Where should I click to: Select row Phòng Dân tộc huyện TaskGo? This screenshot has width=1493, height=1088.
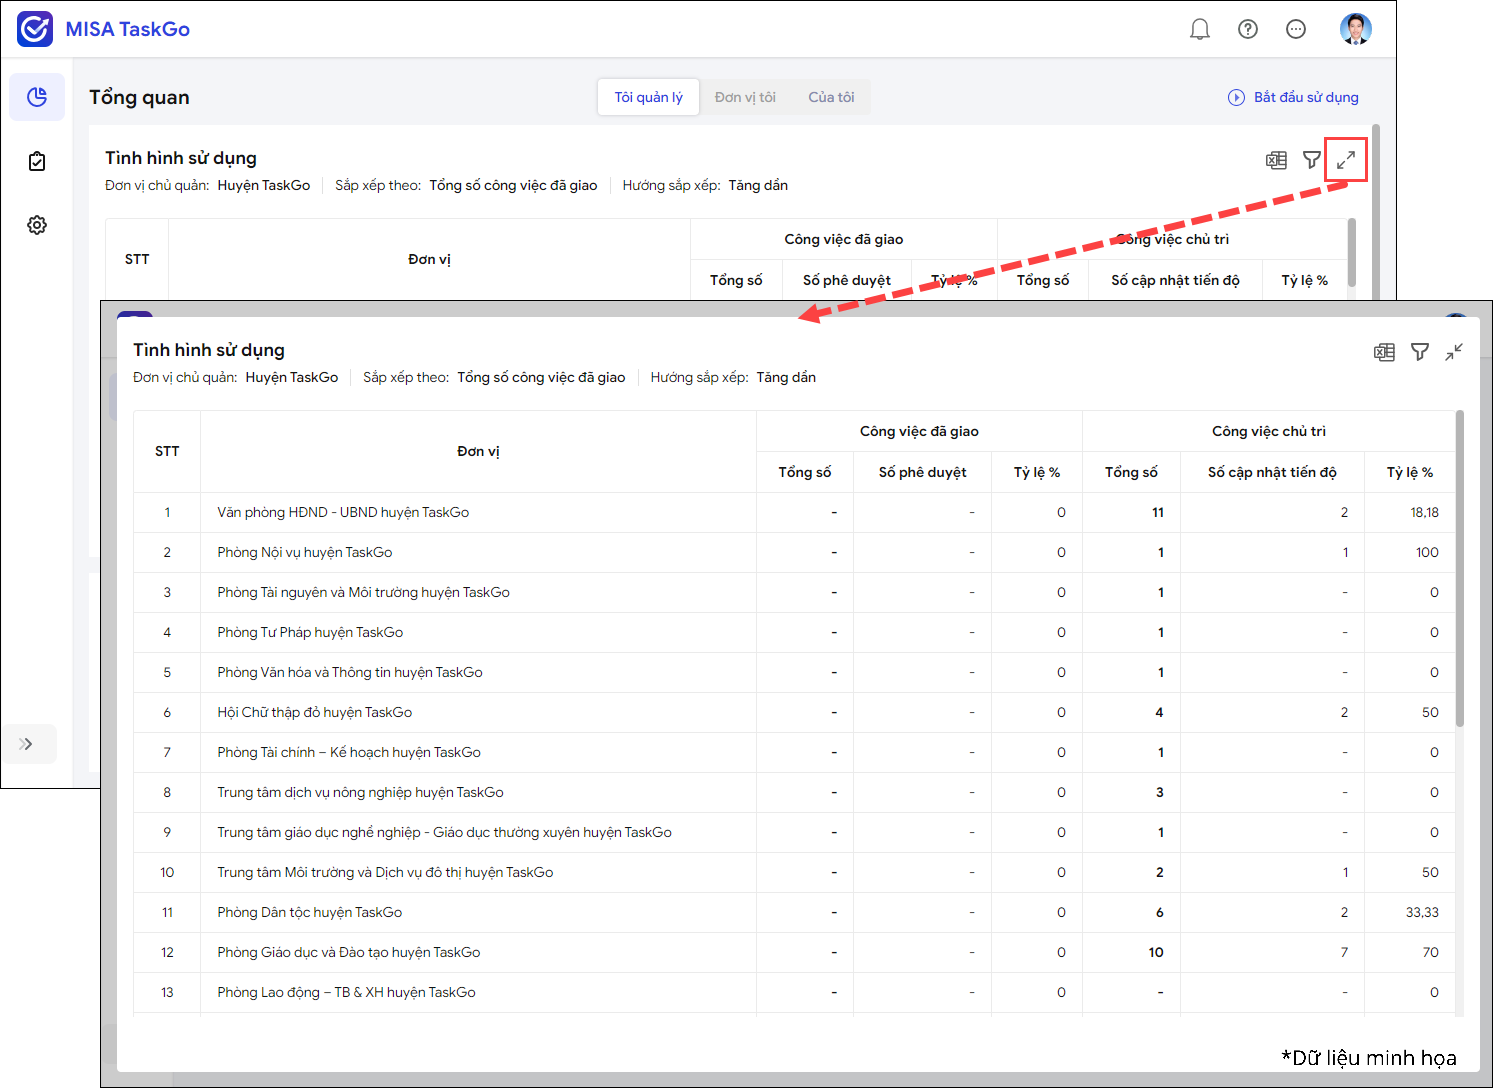point(794,912)
